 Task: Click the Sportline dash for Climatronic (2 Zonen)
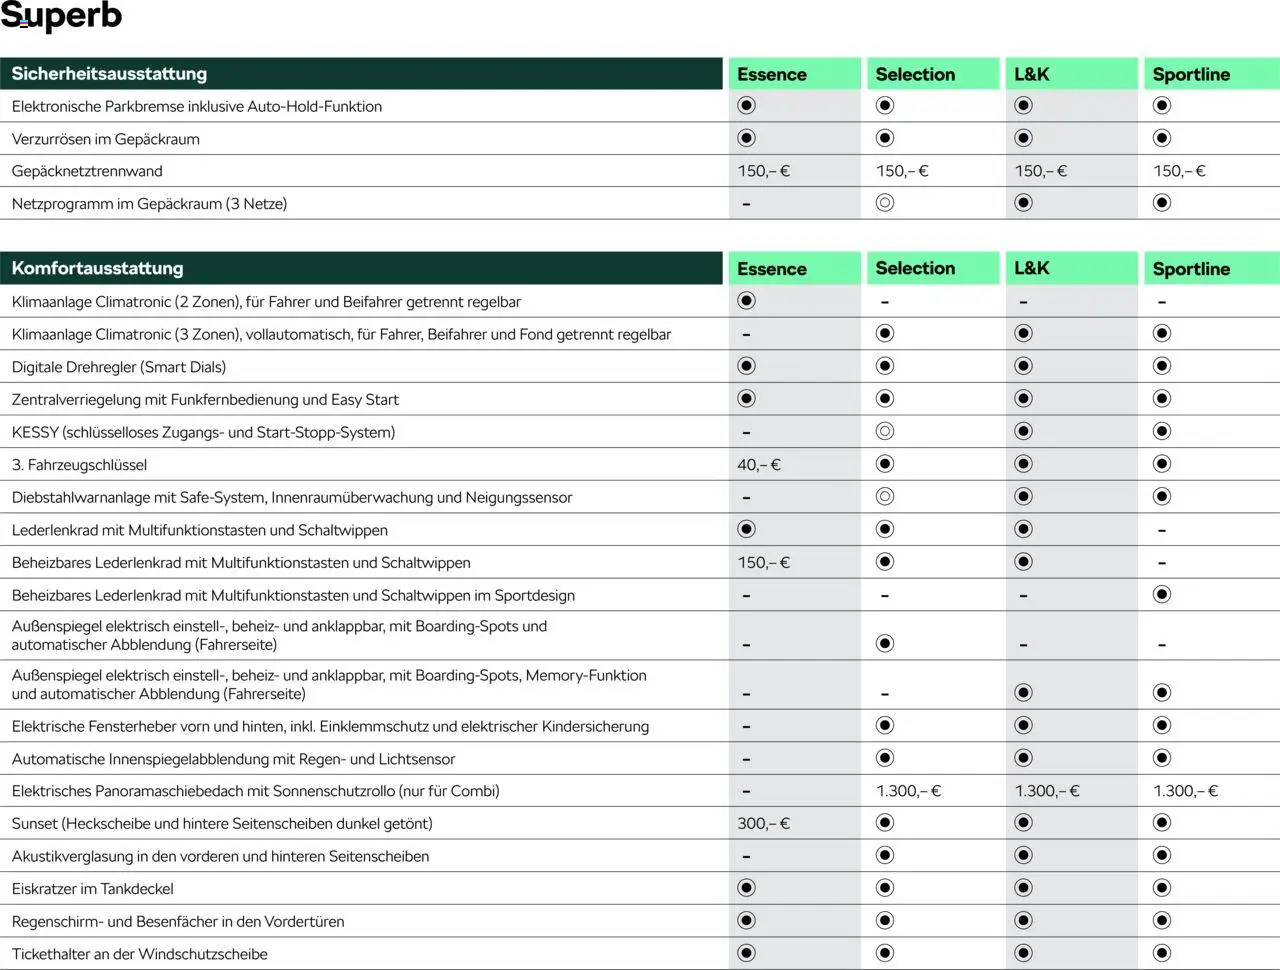coord(1162,302)
